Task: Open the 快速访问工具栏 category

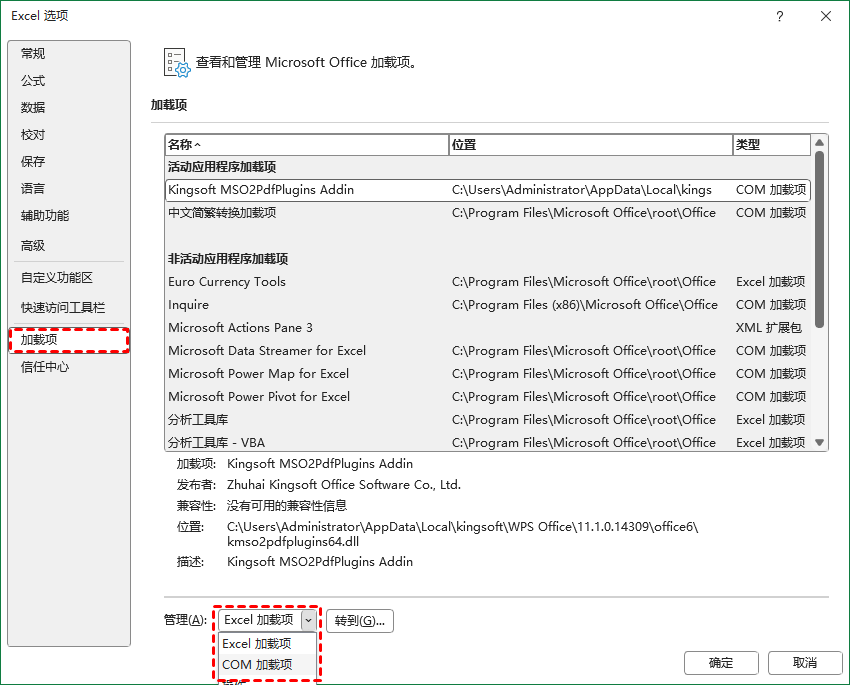Action: [69, 308]
